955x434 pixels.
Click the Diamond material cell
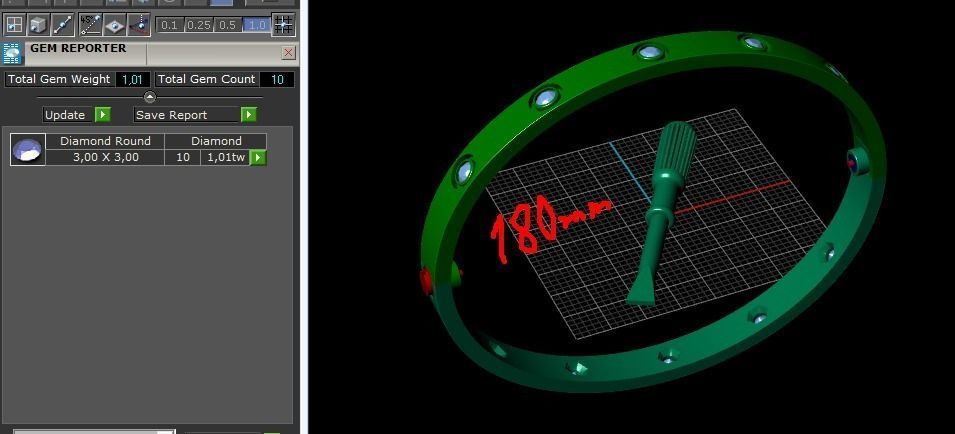click(x=216, y=141)
